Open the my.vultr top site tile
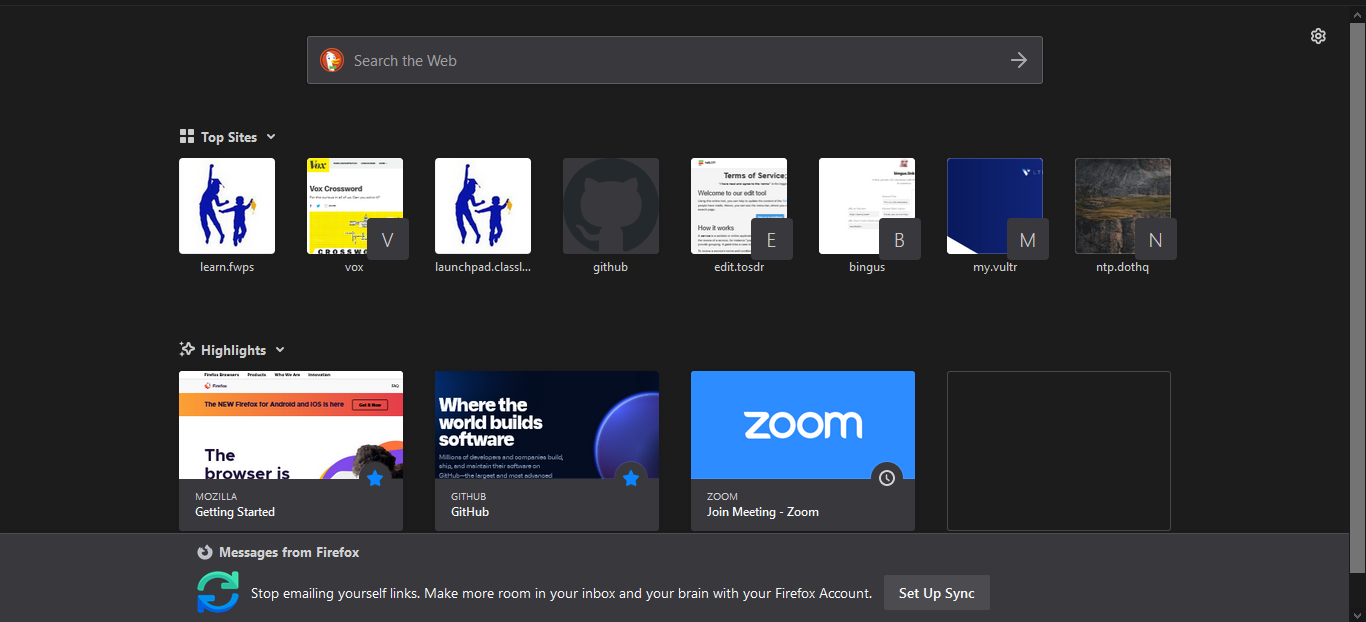The image size is (1366, 622). coord(995,206)
